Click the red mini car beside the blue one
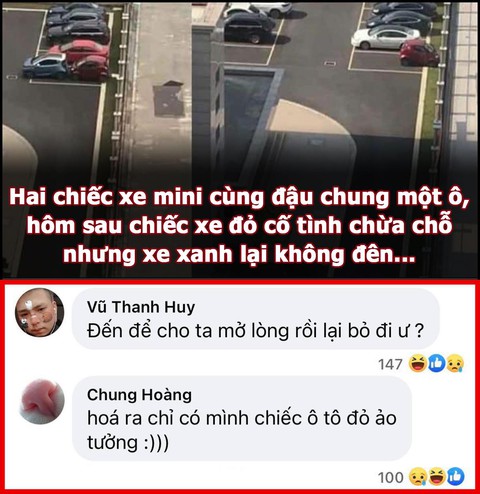The width and height of the screenshot is (480, 494). click(89, 68)
